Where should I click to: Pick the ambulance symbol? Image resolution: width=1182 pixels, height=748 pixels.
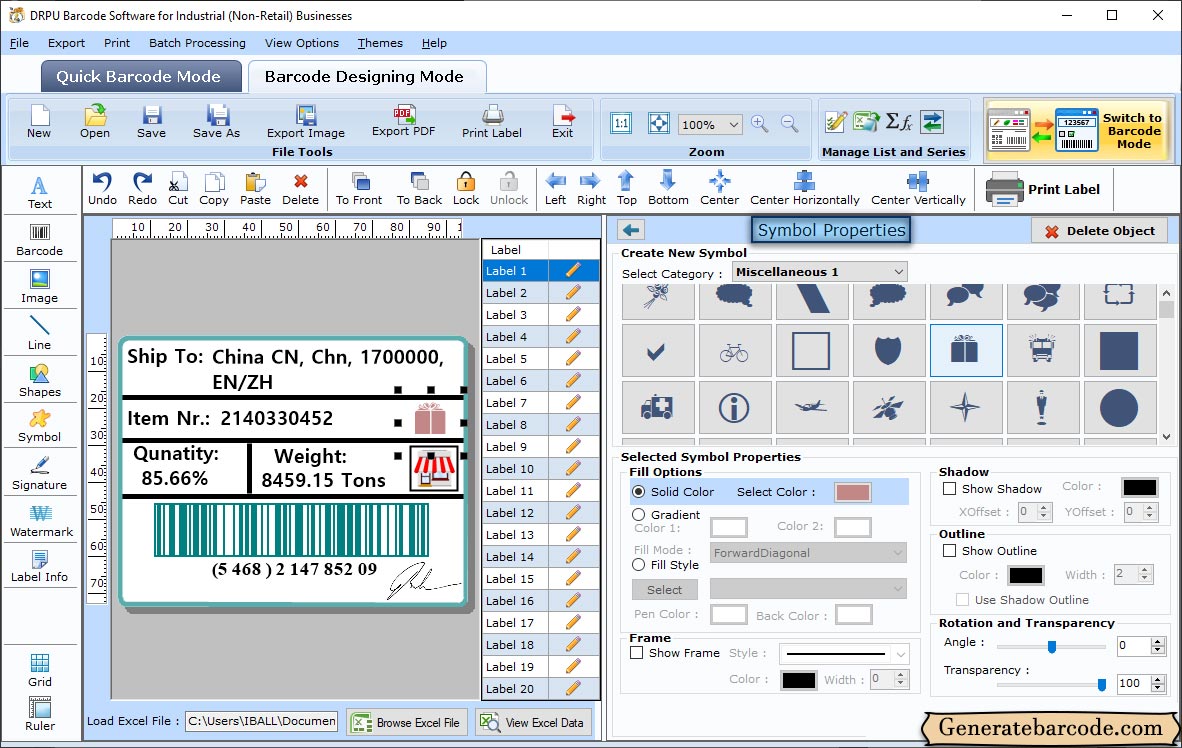click(x=657, y=408)
